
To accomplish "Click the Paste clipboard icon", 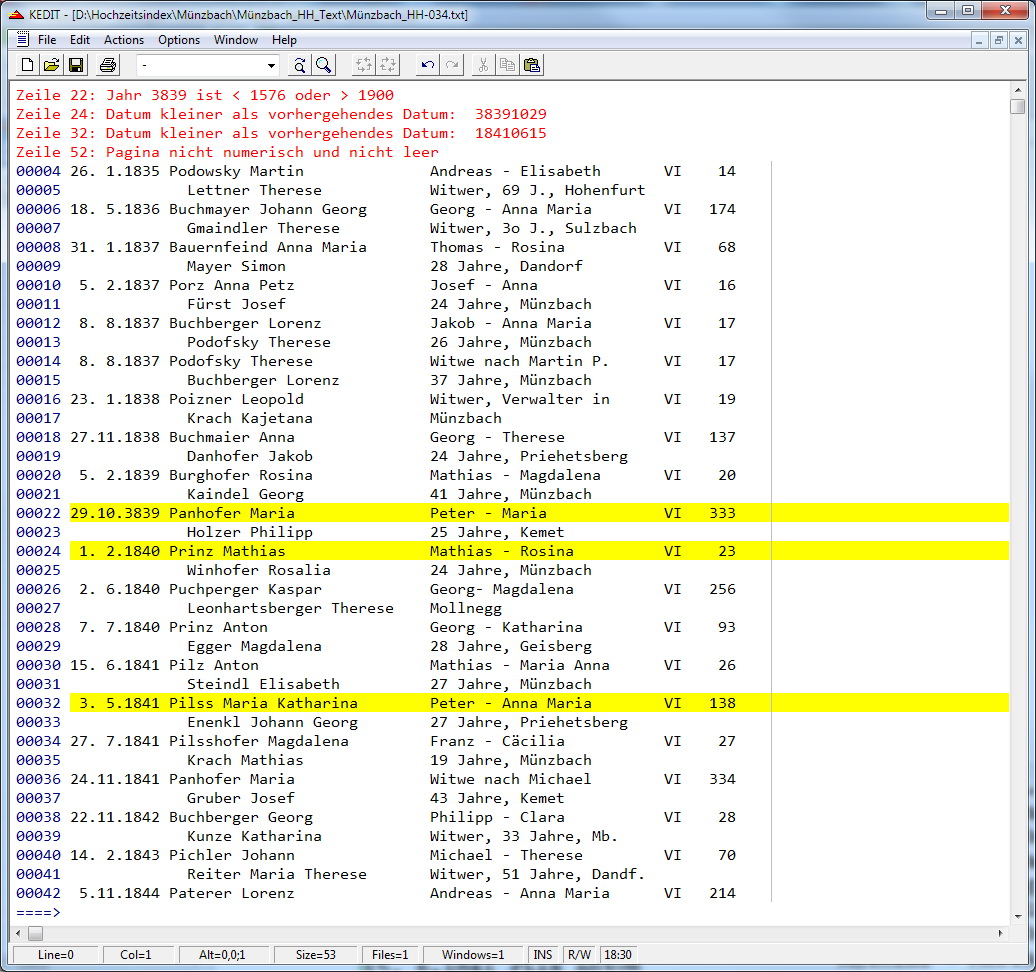I will pyautogui.click(x=532, y=65).
